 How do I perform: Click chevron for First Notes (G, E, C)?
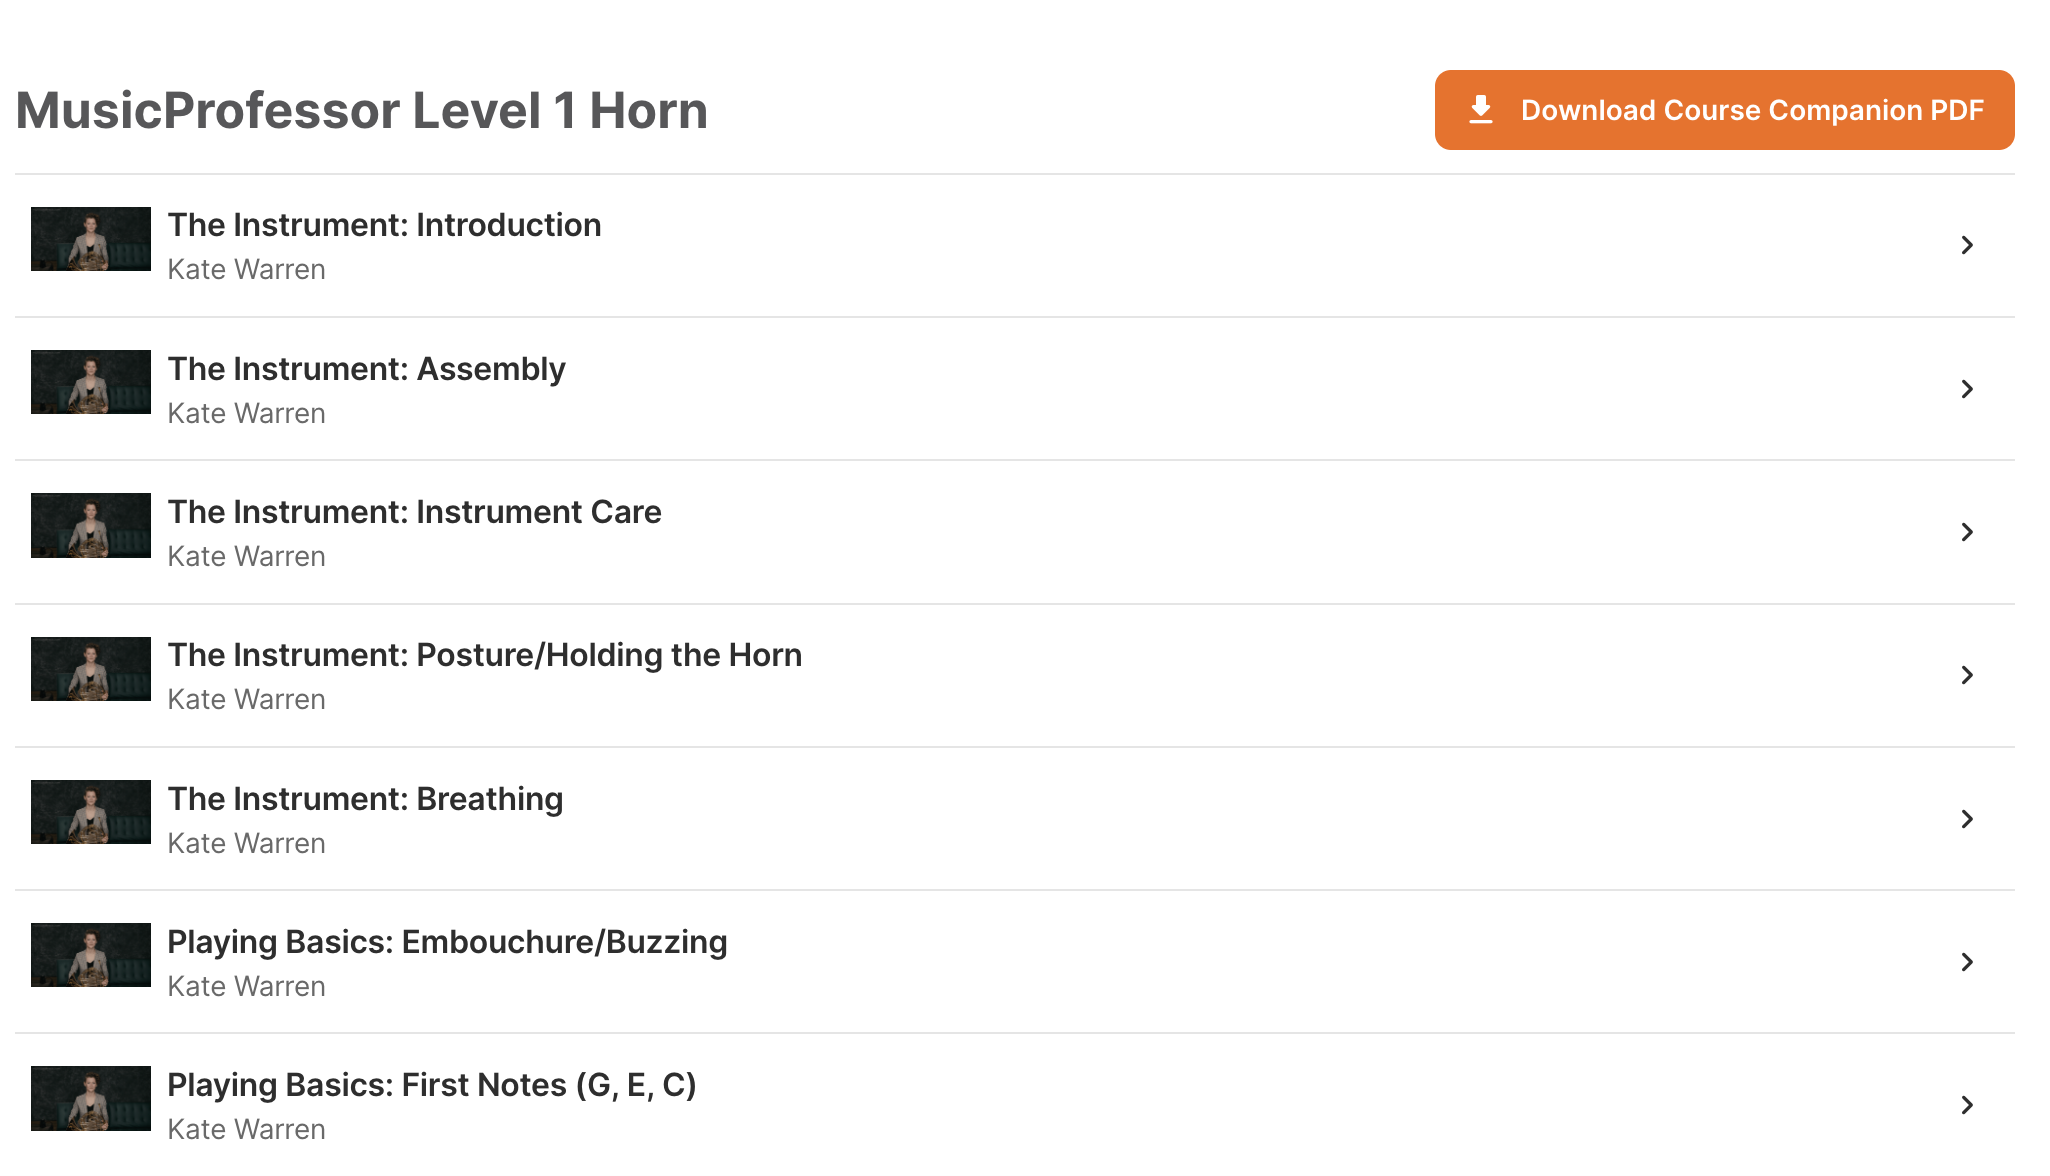[x=1967, y=1105]
